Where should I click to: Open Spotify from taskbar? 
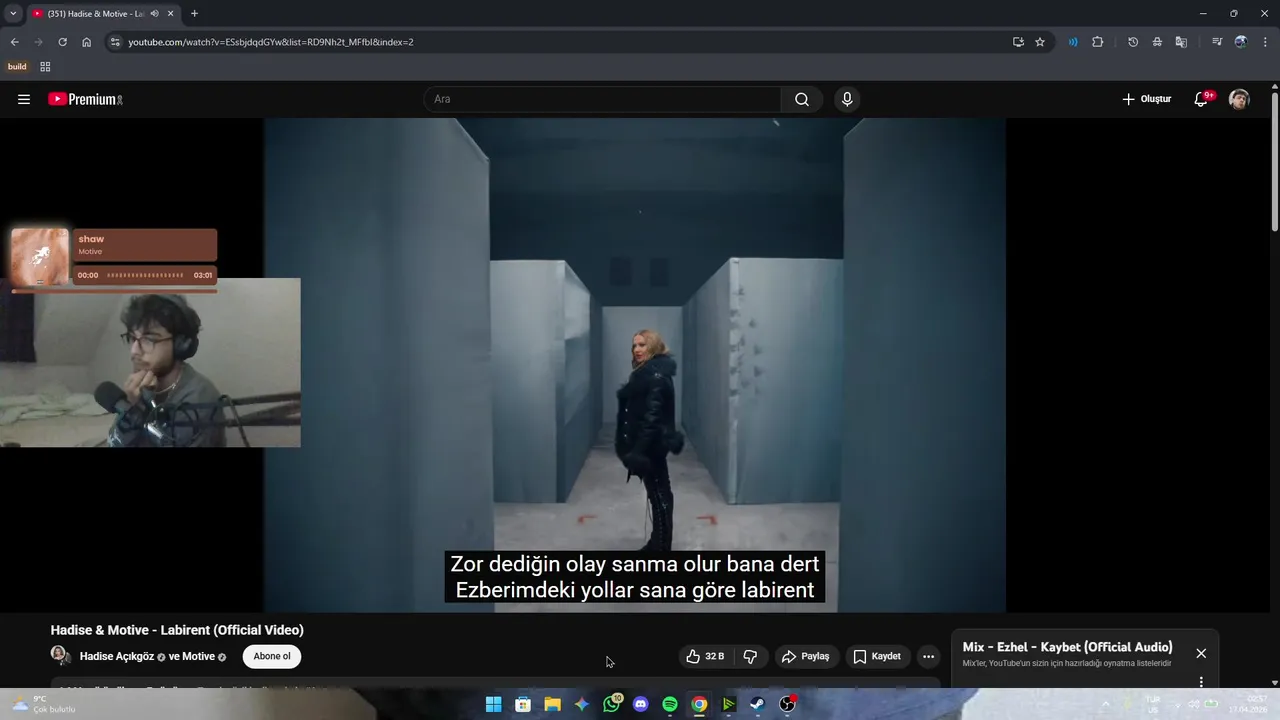670,704
